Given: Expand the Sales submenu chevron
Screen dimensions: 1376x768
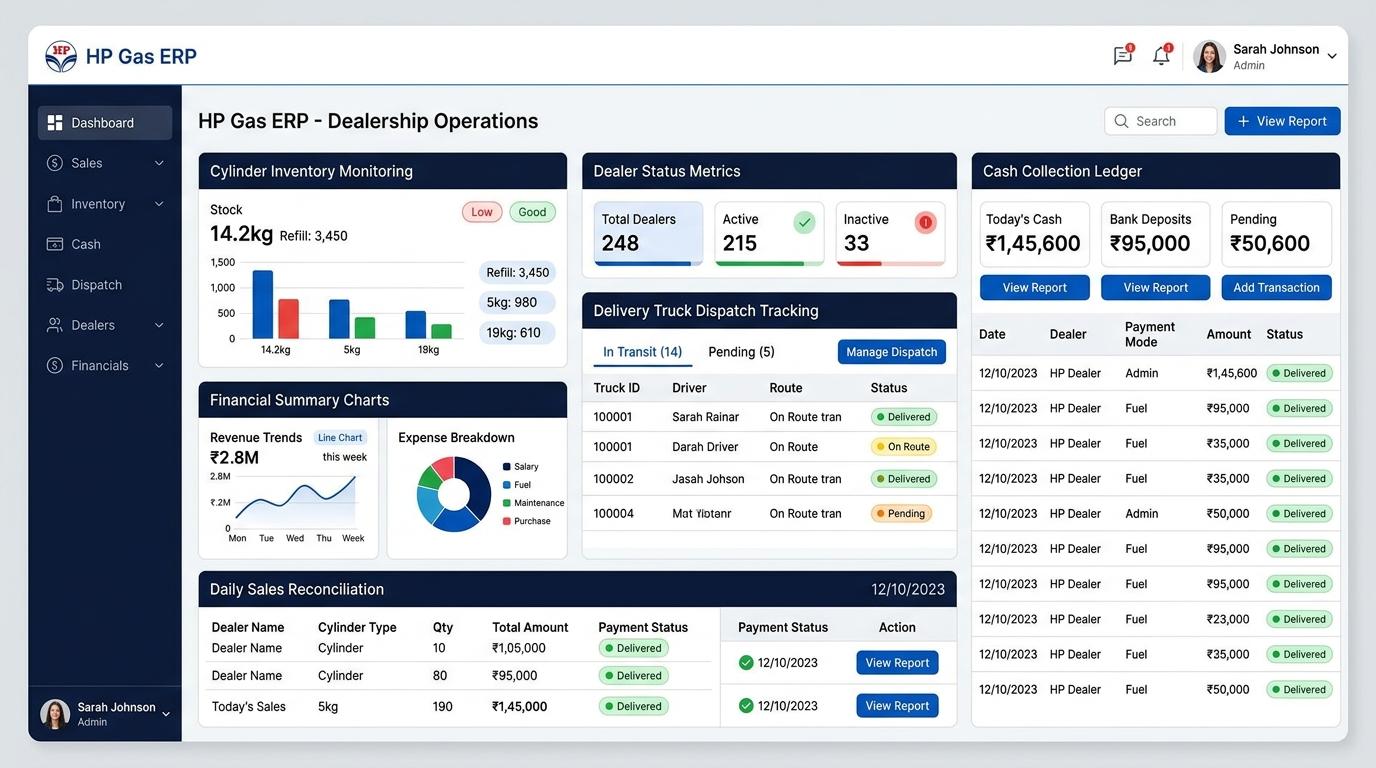Looking at the screenshot, I should coord(159,163).
